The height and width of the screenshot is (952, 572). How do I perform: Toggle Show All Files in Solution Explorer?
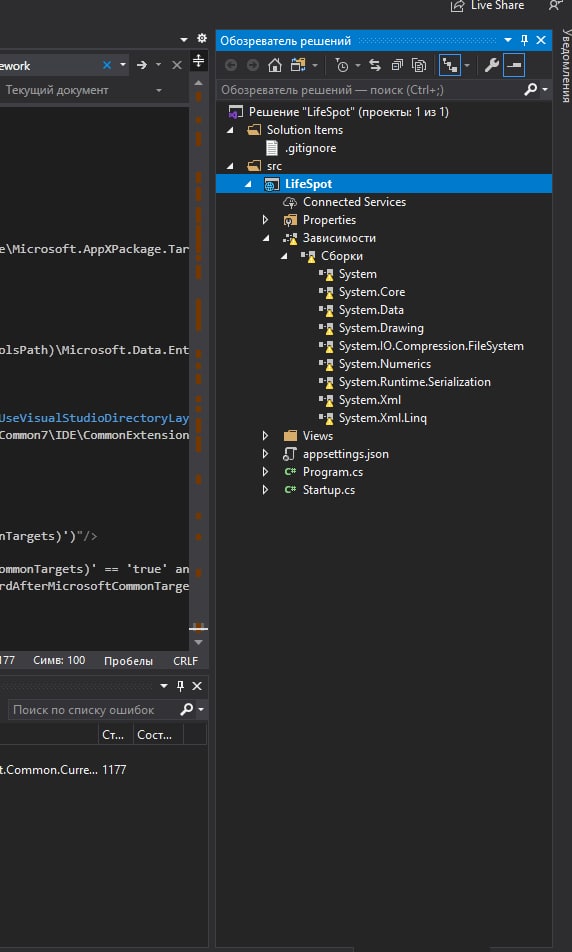pos(419,66)
